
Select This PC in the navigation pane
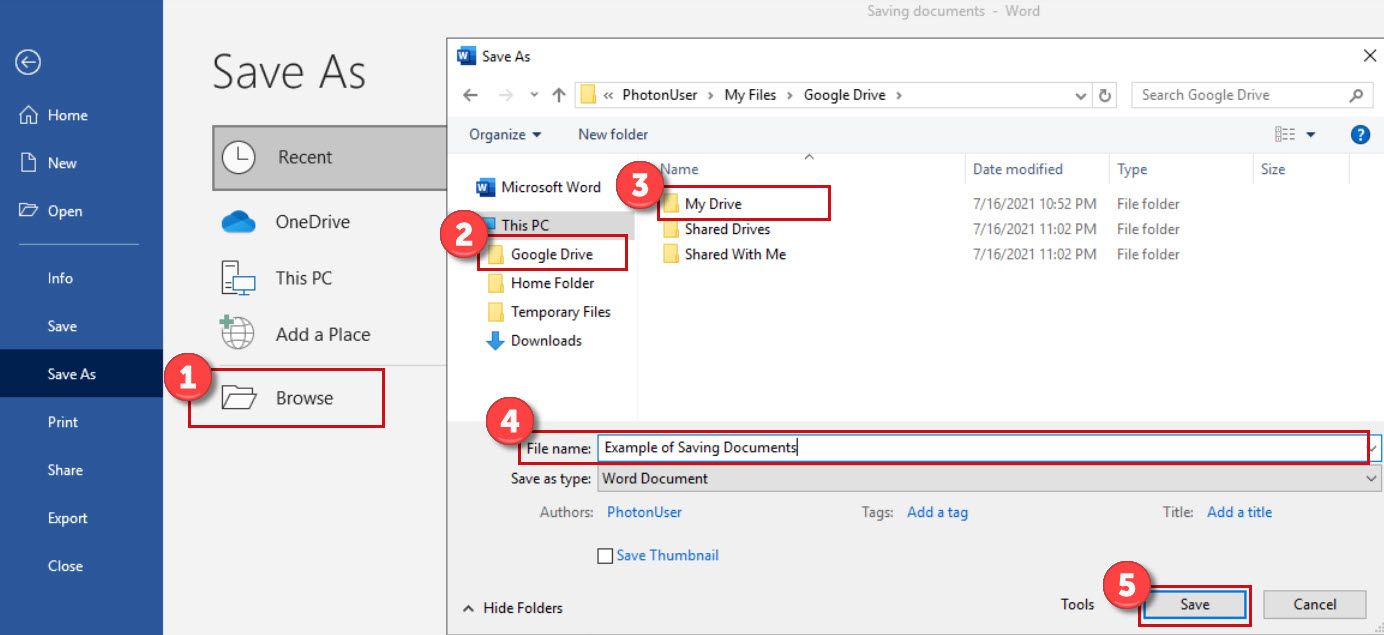tap(528, 225)
